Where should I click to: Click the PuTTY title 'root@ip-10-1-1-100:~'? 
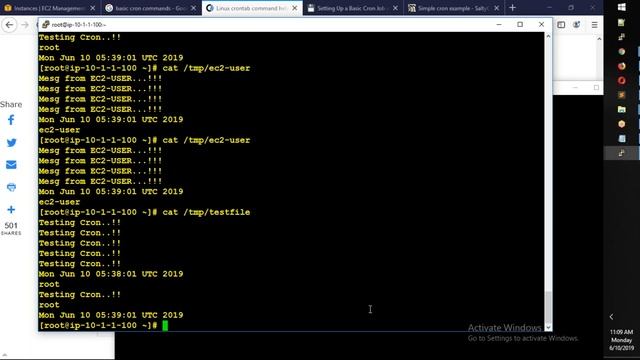tap(79, 25)
